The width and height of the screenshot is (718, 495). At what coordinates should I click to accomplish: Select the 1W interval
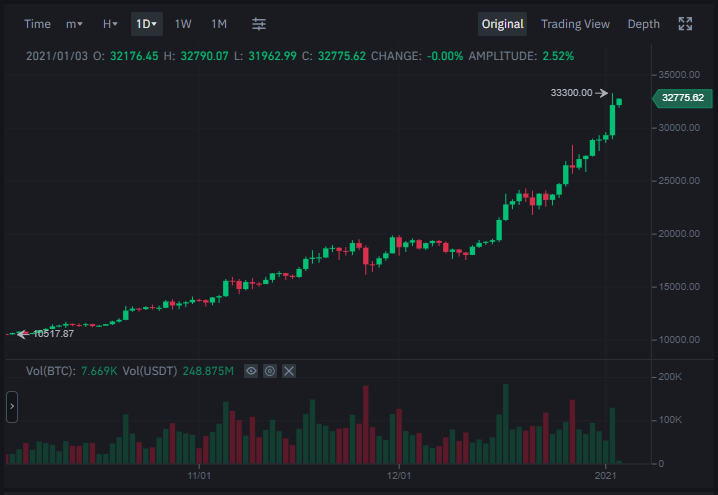click(183, 24)
